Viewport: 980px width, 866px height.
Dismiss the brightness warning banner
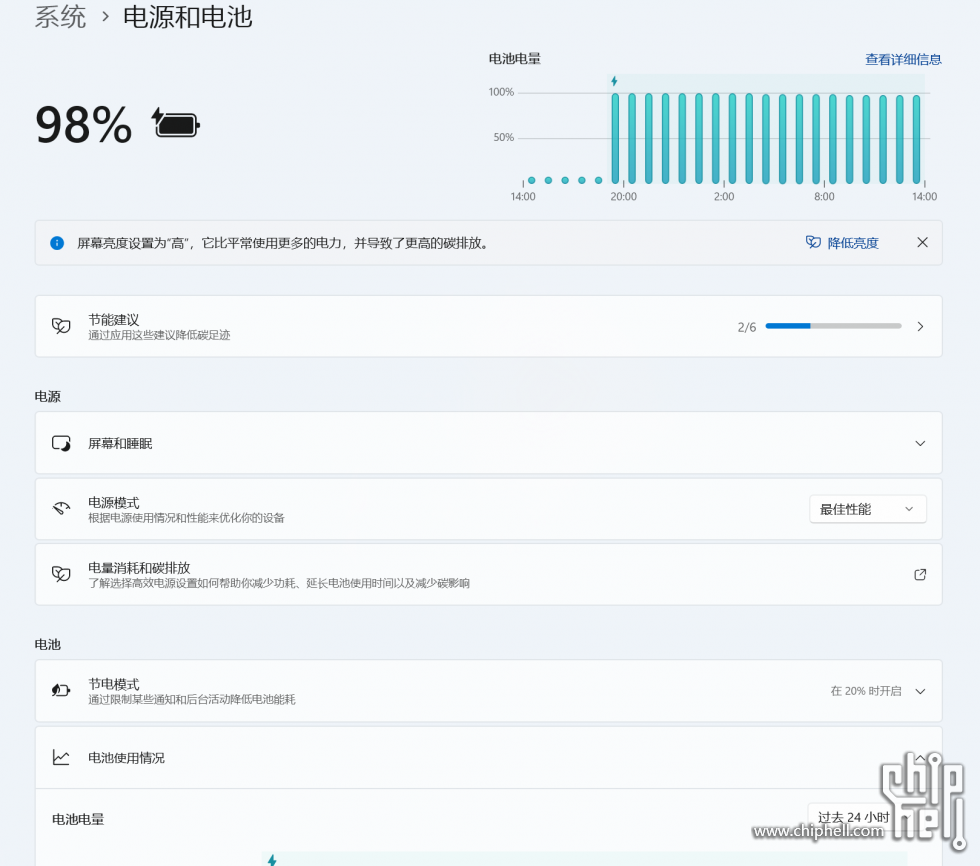[922, 243]
